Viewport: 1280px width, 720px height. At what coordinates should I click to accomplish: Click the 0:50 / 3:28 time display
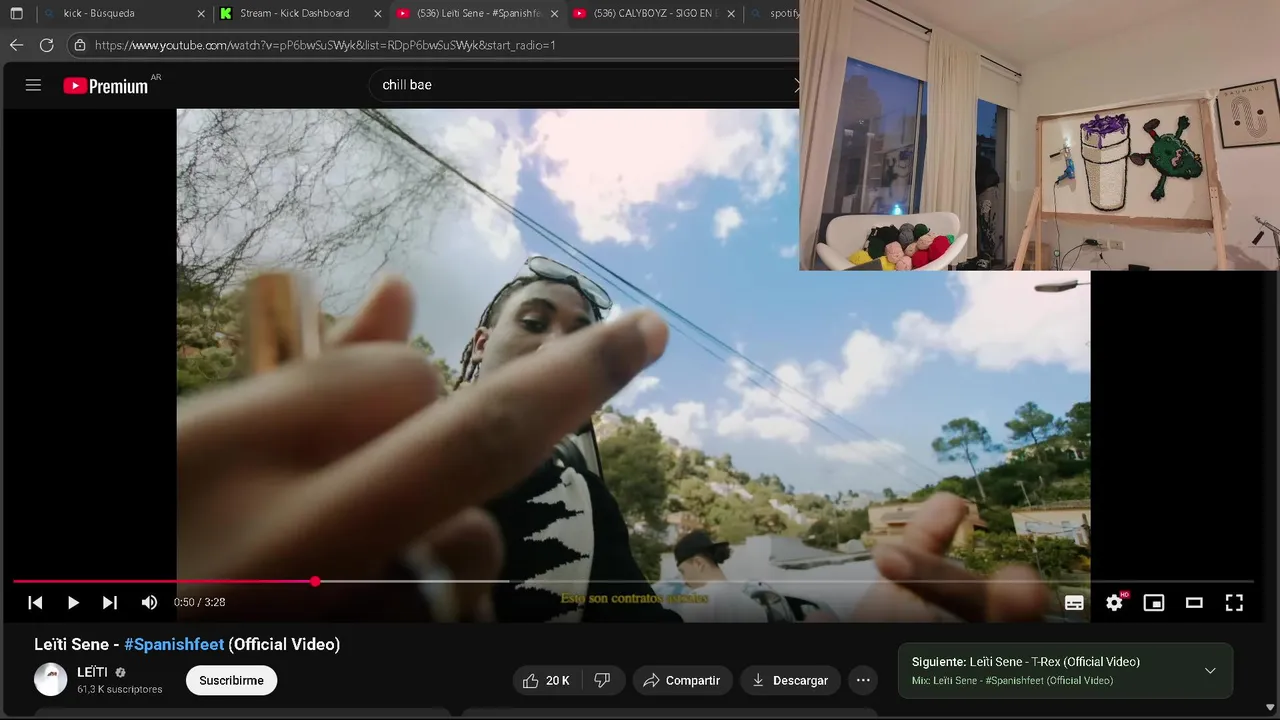coord(199,602)
